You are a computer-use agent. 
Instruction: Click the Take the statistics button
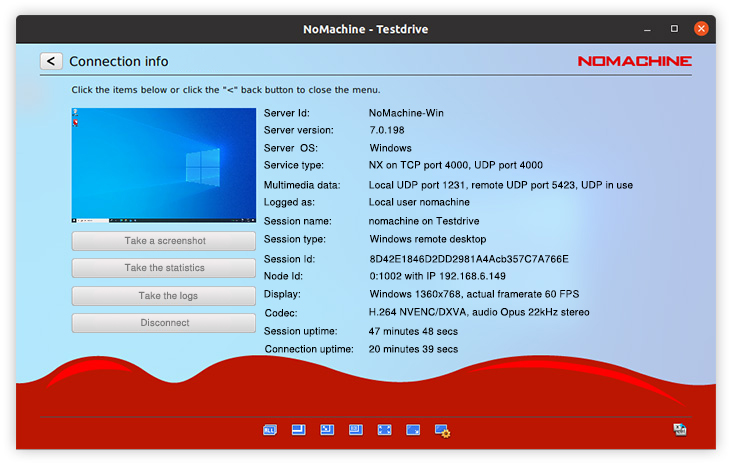(164, 268)
